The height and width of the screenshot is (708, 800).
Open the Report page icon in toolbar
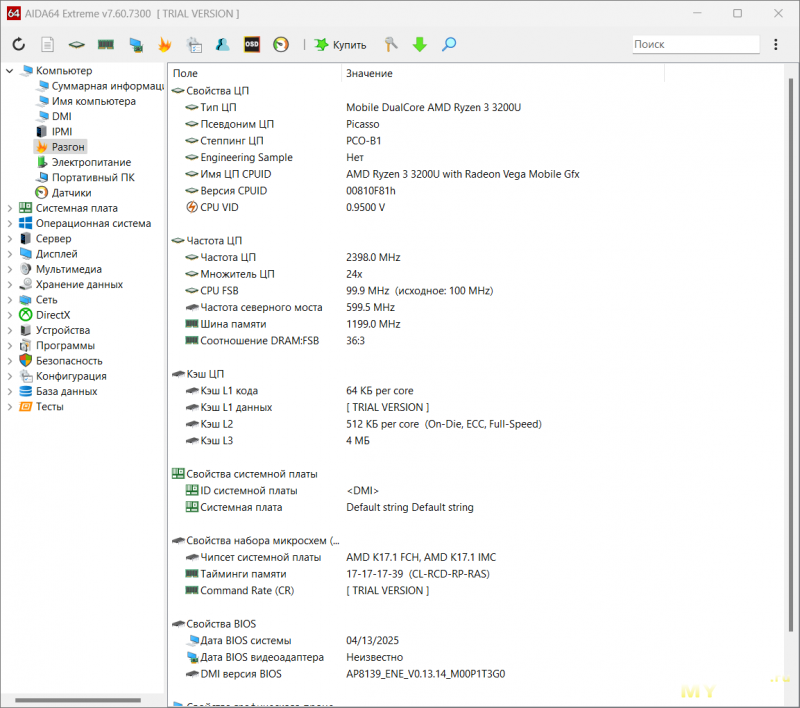coord(47,44)
